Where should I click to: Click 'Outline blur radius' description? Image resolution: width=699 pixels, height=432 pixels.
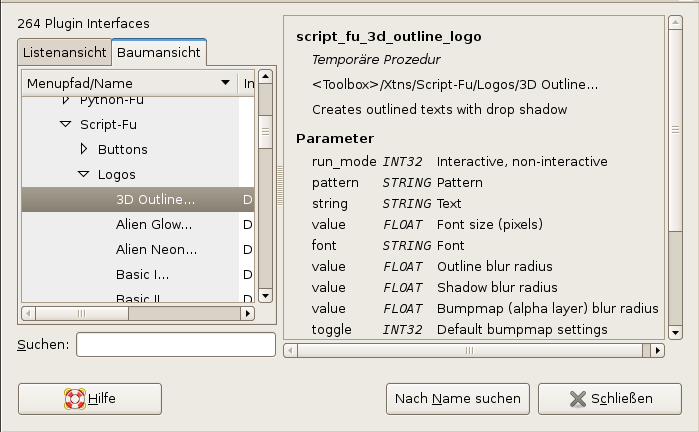495,266
